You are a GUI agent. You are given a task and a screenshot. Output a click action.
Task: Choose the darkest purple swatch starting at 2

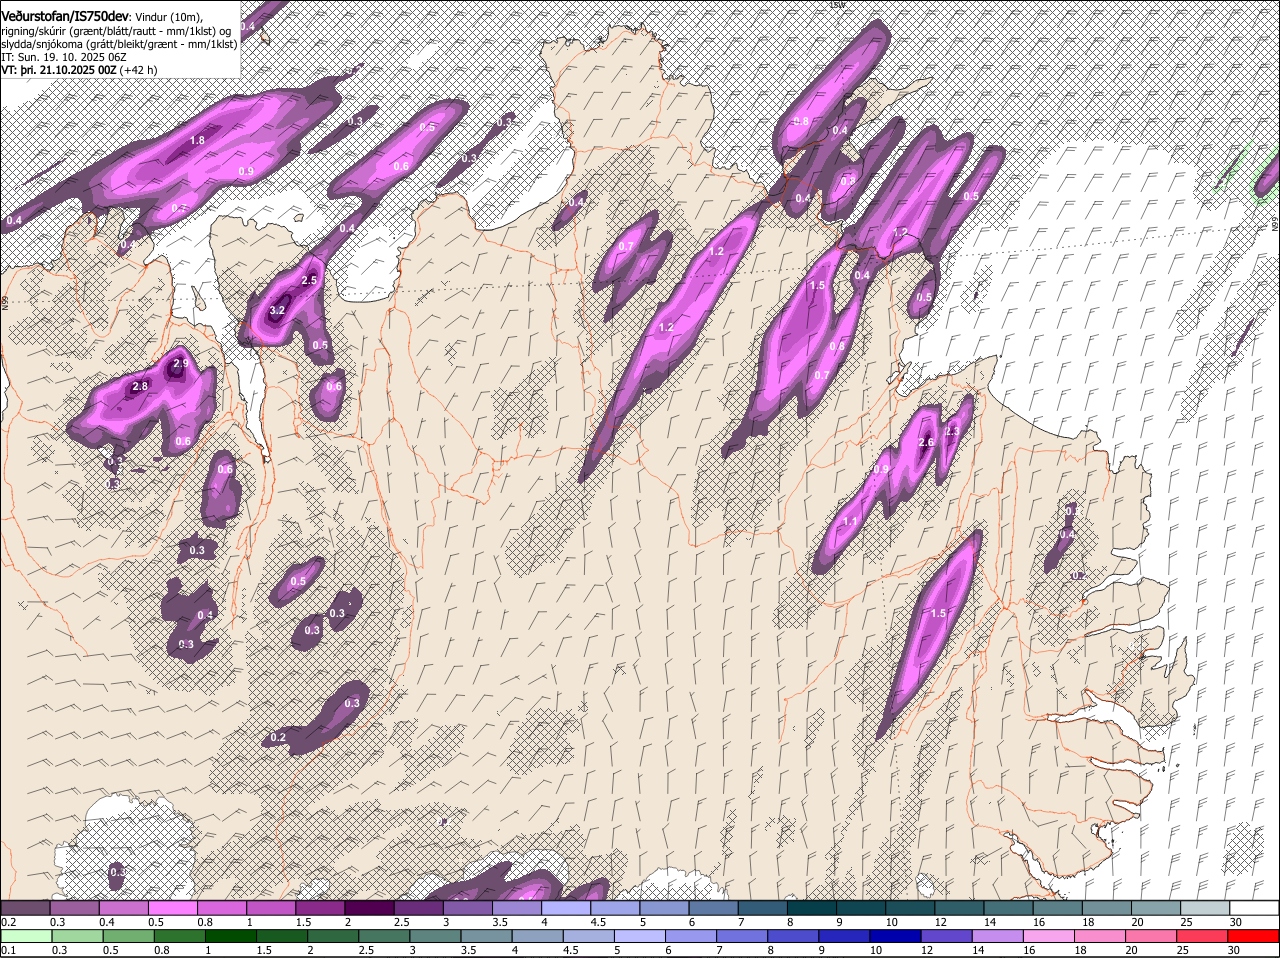coord(370,907)
